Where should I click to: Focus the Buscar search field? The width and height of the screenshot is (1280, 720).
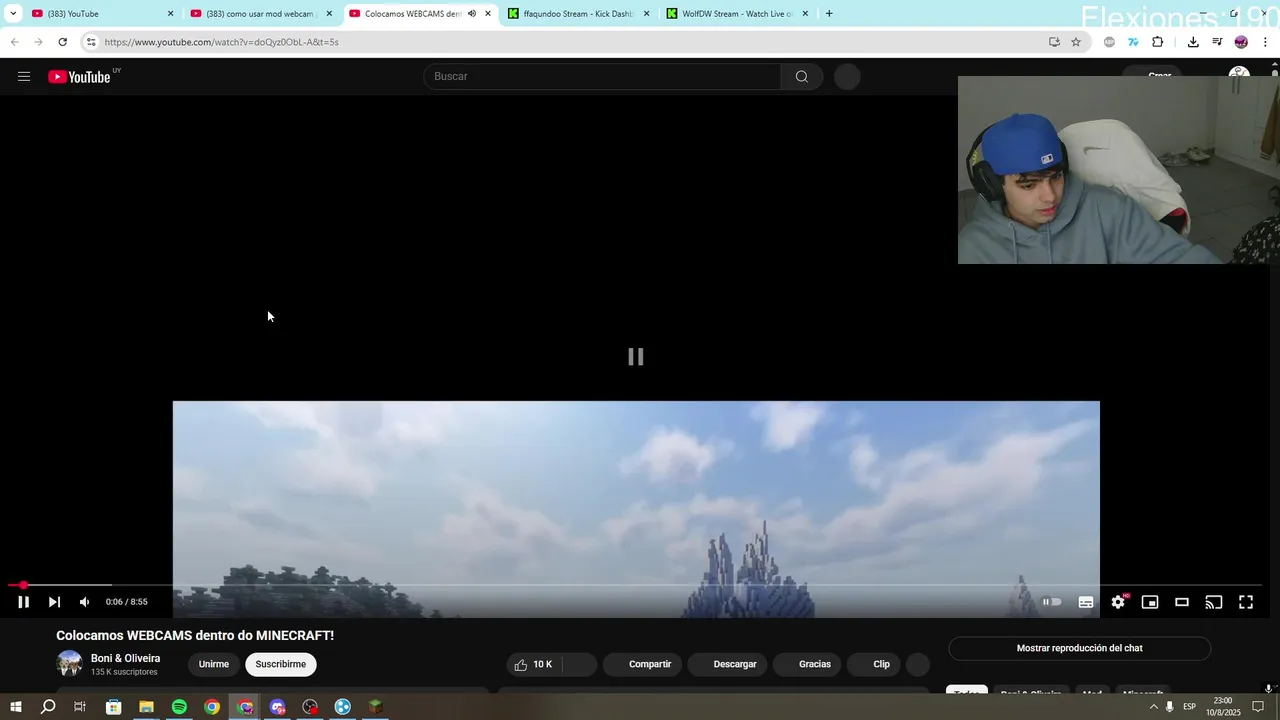click(603, 77)
